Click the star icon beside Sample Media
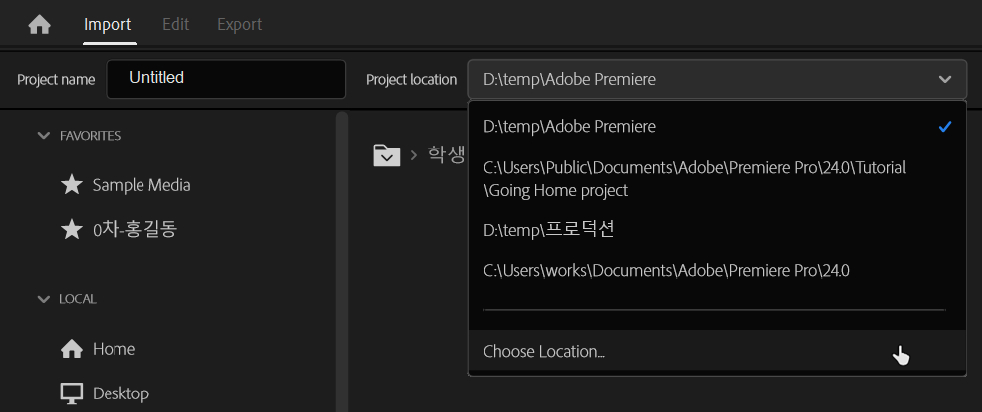This screenshot has width=982, height=412. coord(71,184)
